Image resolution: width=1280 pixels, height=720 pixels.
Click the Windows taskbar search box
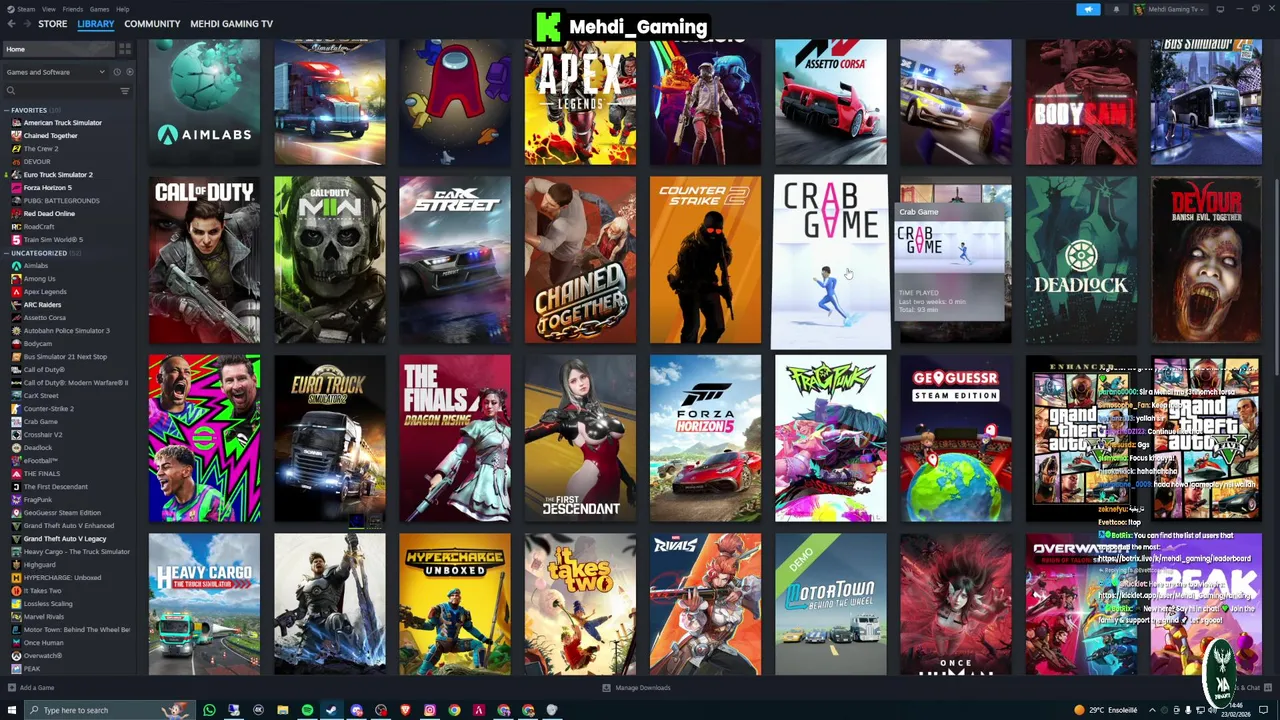tap(110, 710)
